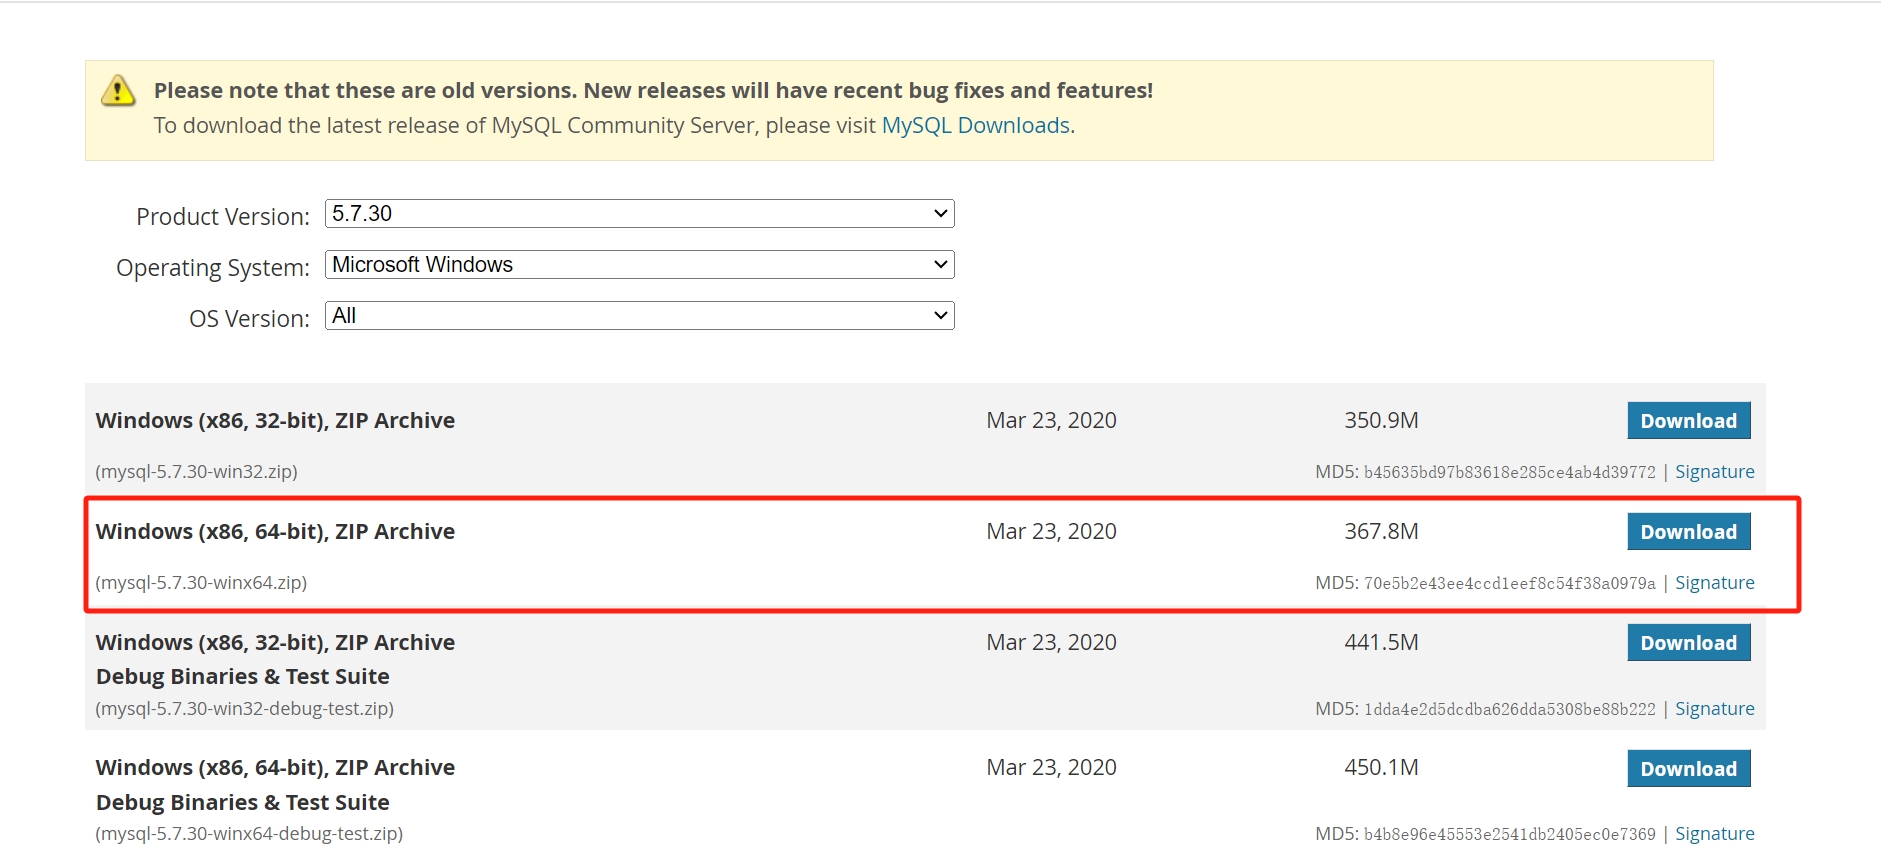Click the Windows (x86, 64-bit), ZIP Archive title
This screenshot has width=1881, height=861.
point(275,532)
